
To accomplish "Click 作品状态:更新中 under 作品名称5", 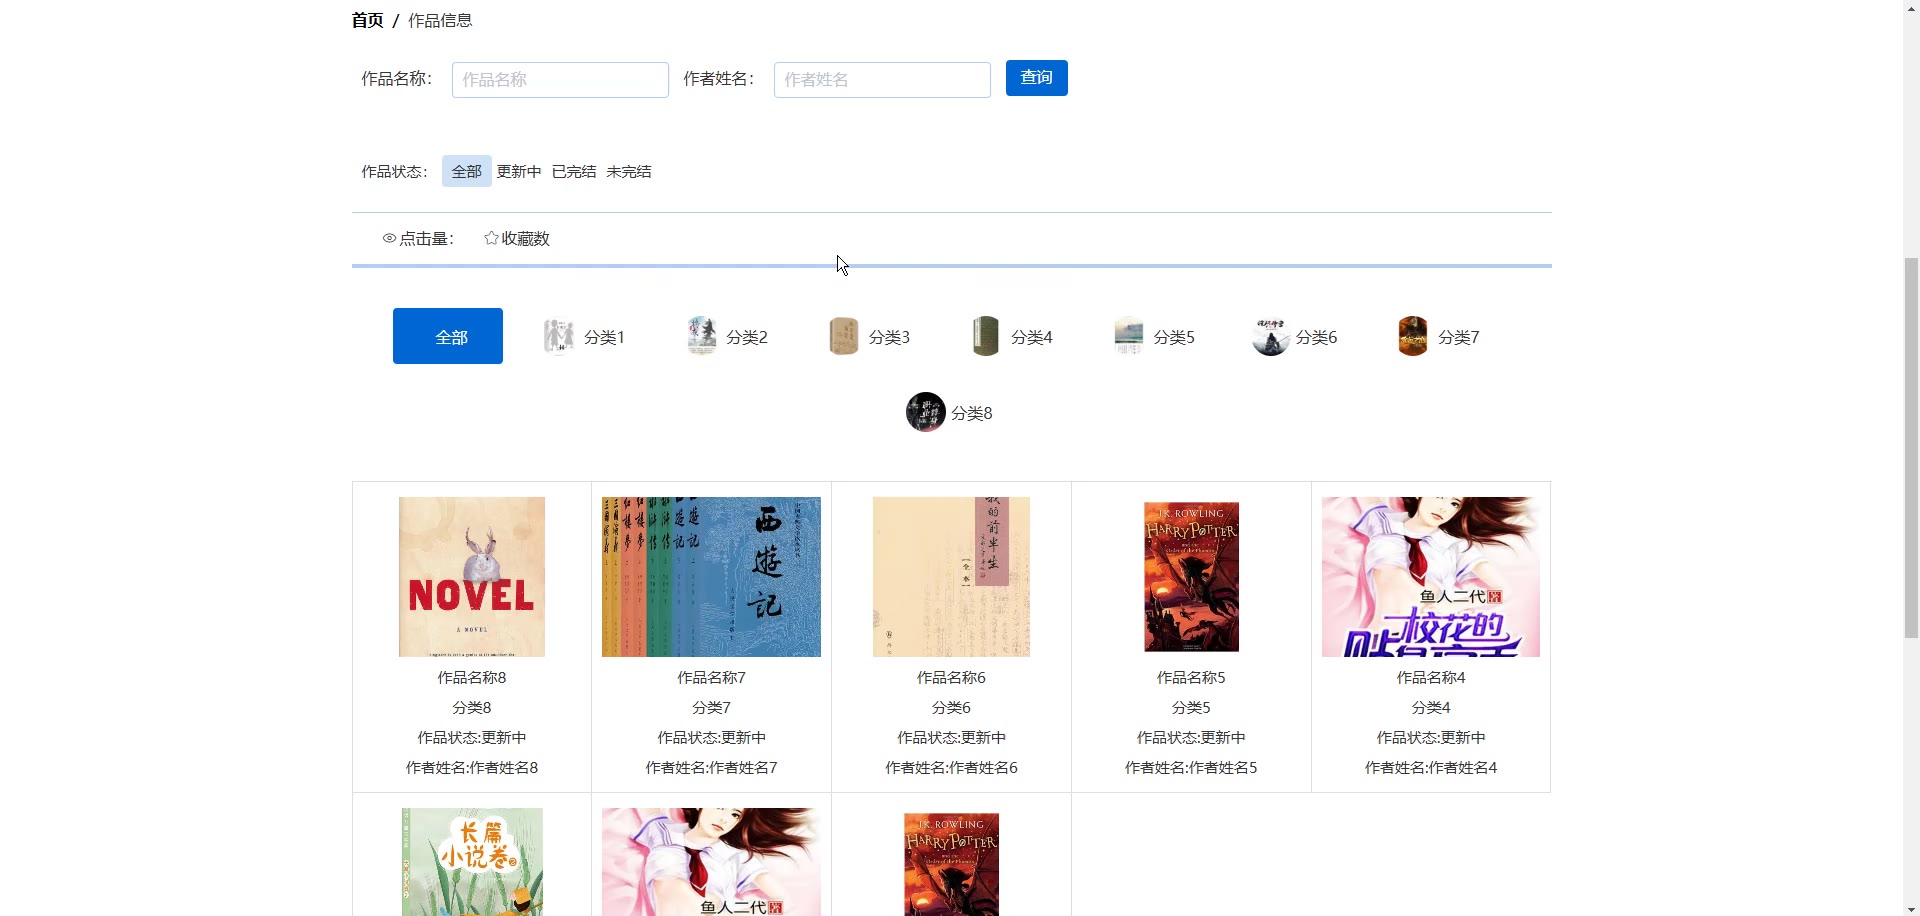I will [1191, 738].
